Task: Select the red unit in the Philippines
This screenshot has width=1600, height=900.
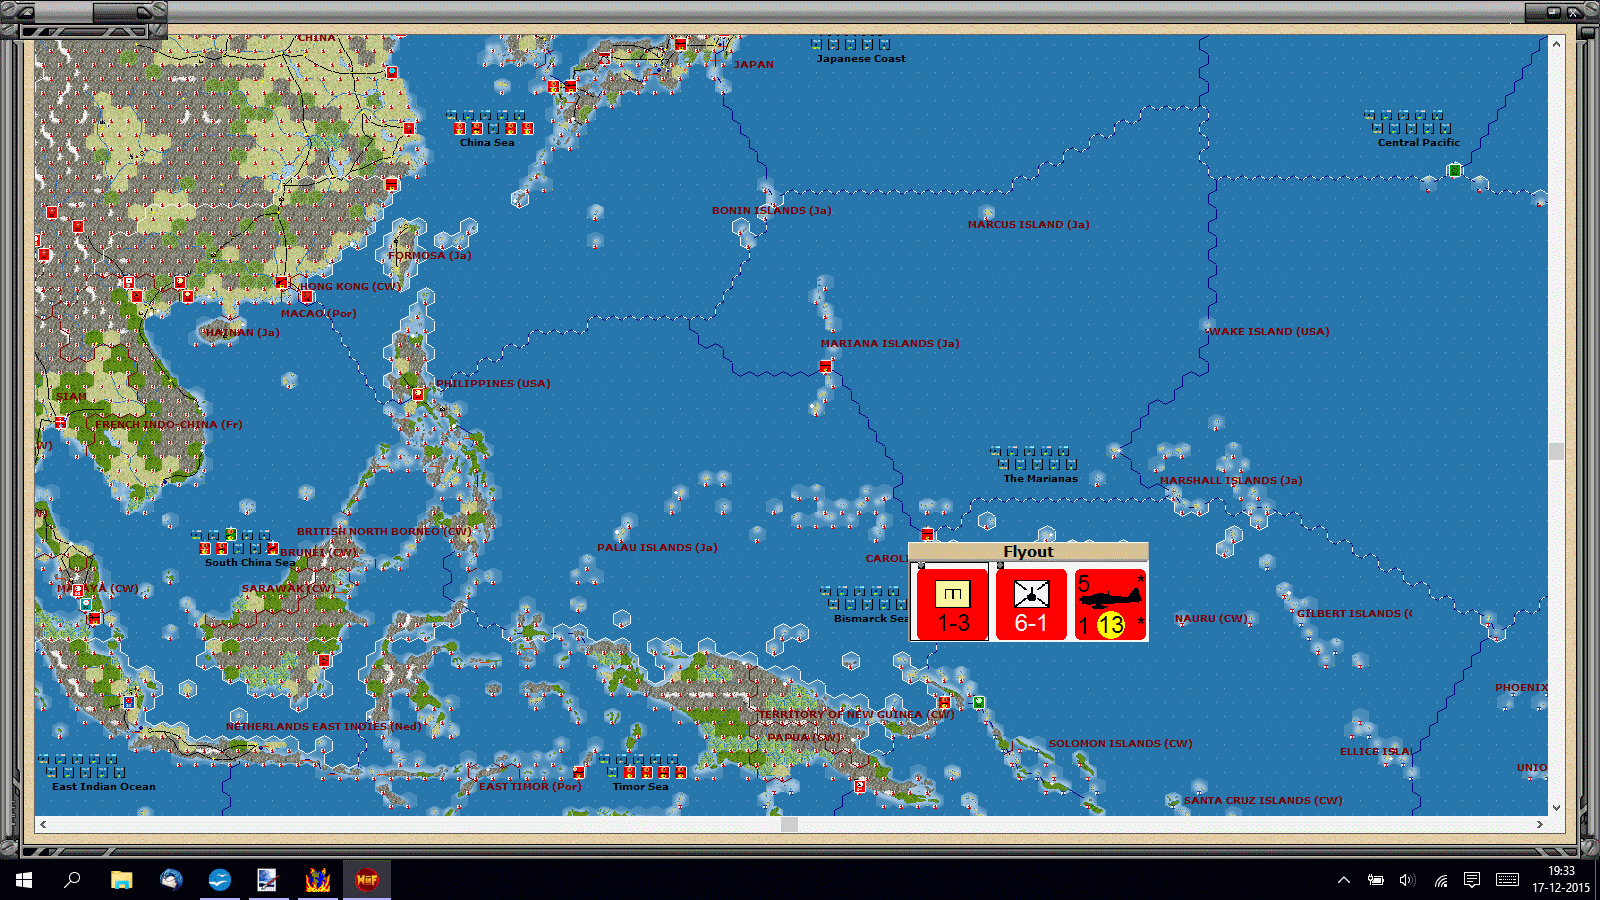Action: click(418, 395)
